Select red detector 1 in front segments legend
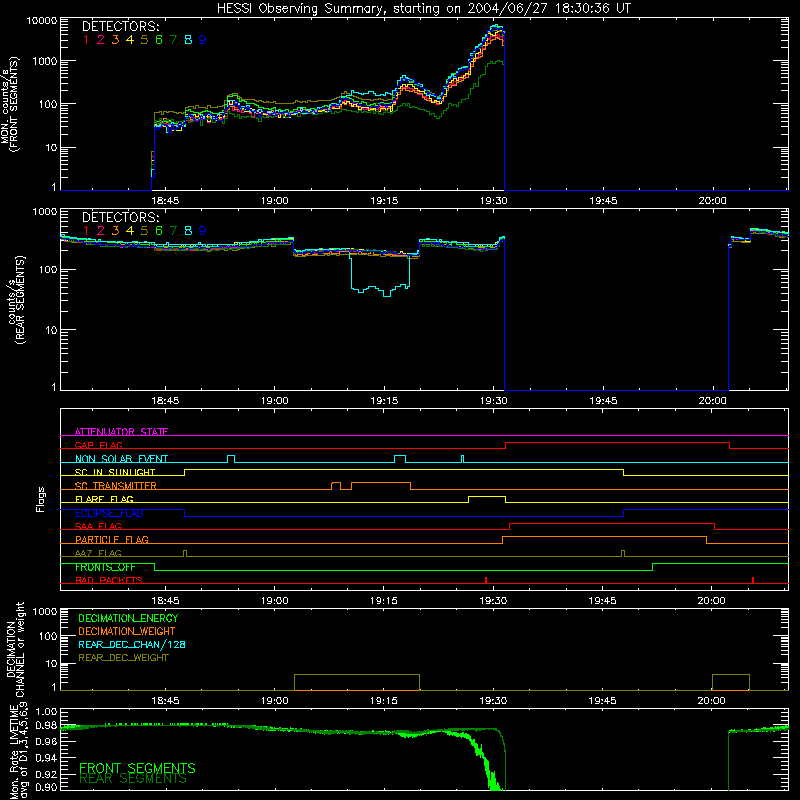Screen dimensions: 800x800 pos(86,40)
